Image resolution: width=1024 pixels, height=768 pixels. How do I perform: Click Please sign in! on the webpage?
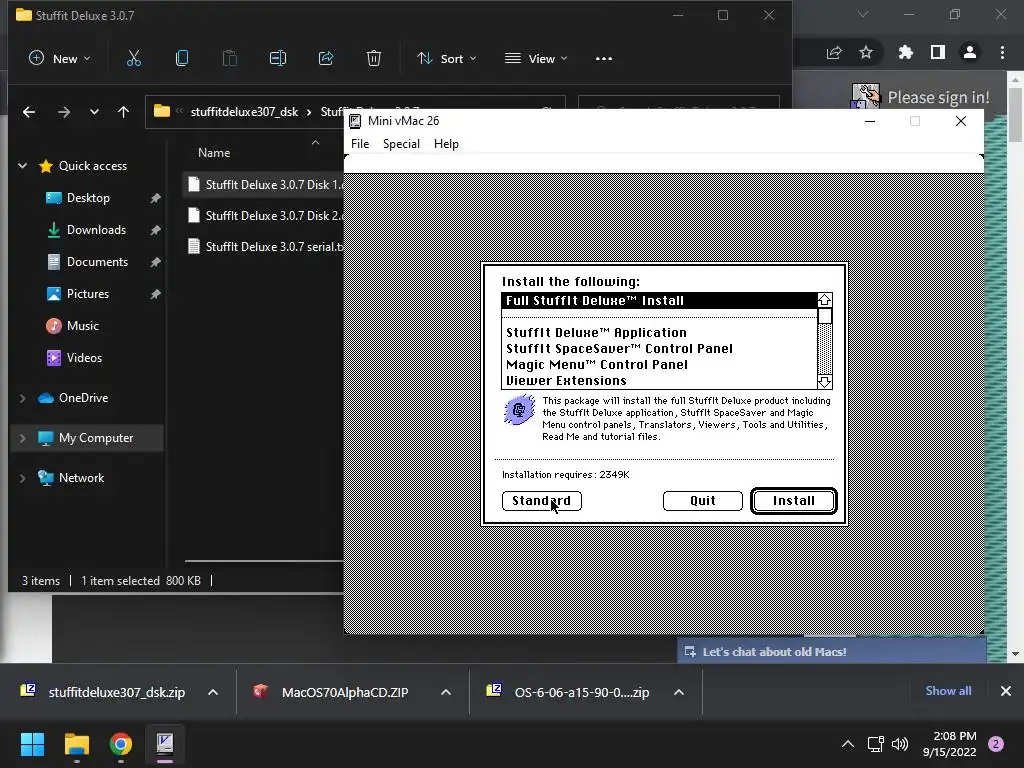tap(938, 97)
